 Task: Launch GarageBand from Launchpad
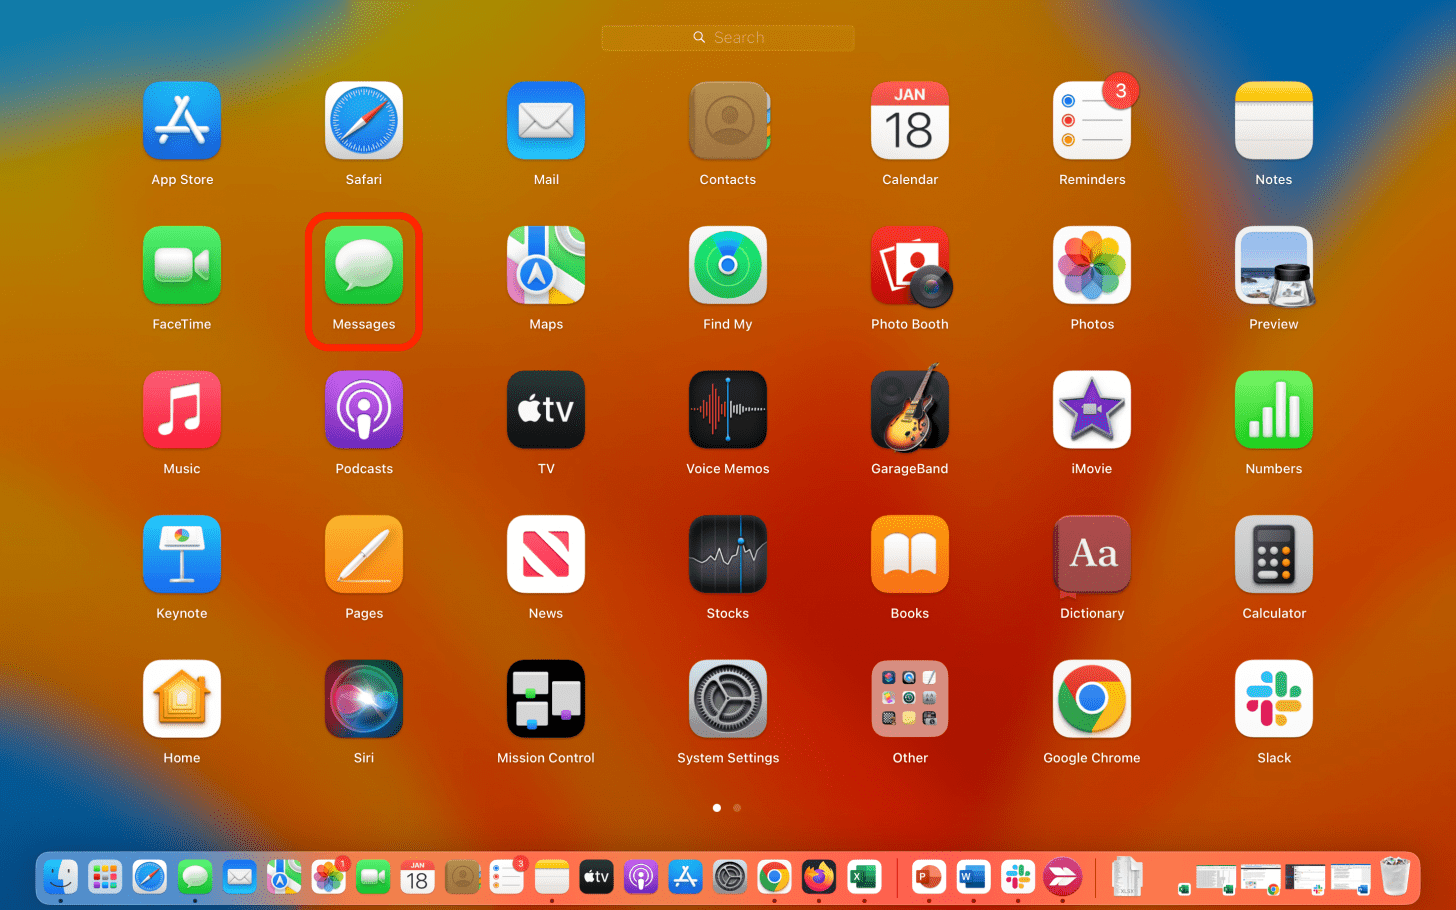click(x=909, y=410)
